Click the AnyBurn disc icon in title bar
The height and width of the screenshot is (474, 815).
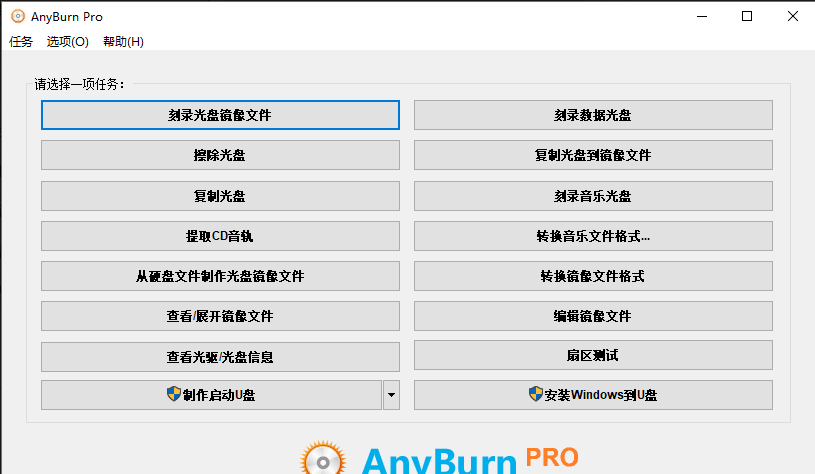point(18,16)
